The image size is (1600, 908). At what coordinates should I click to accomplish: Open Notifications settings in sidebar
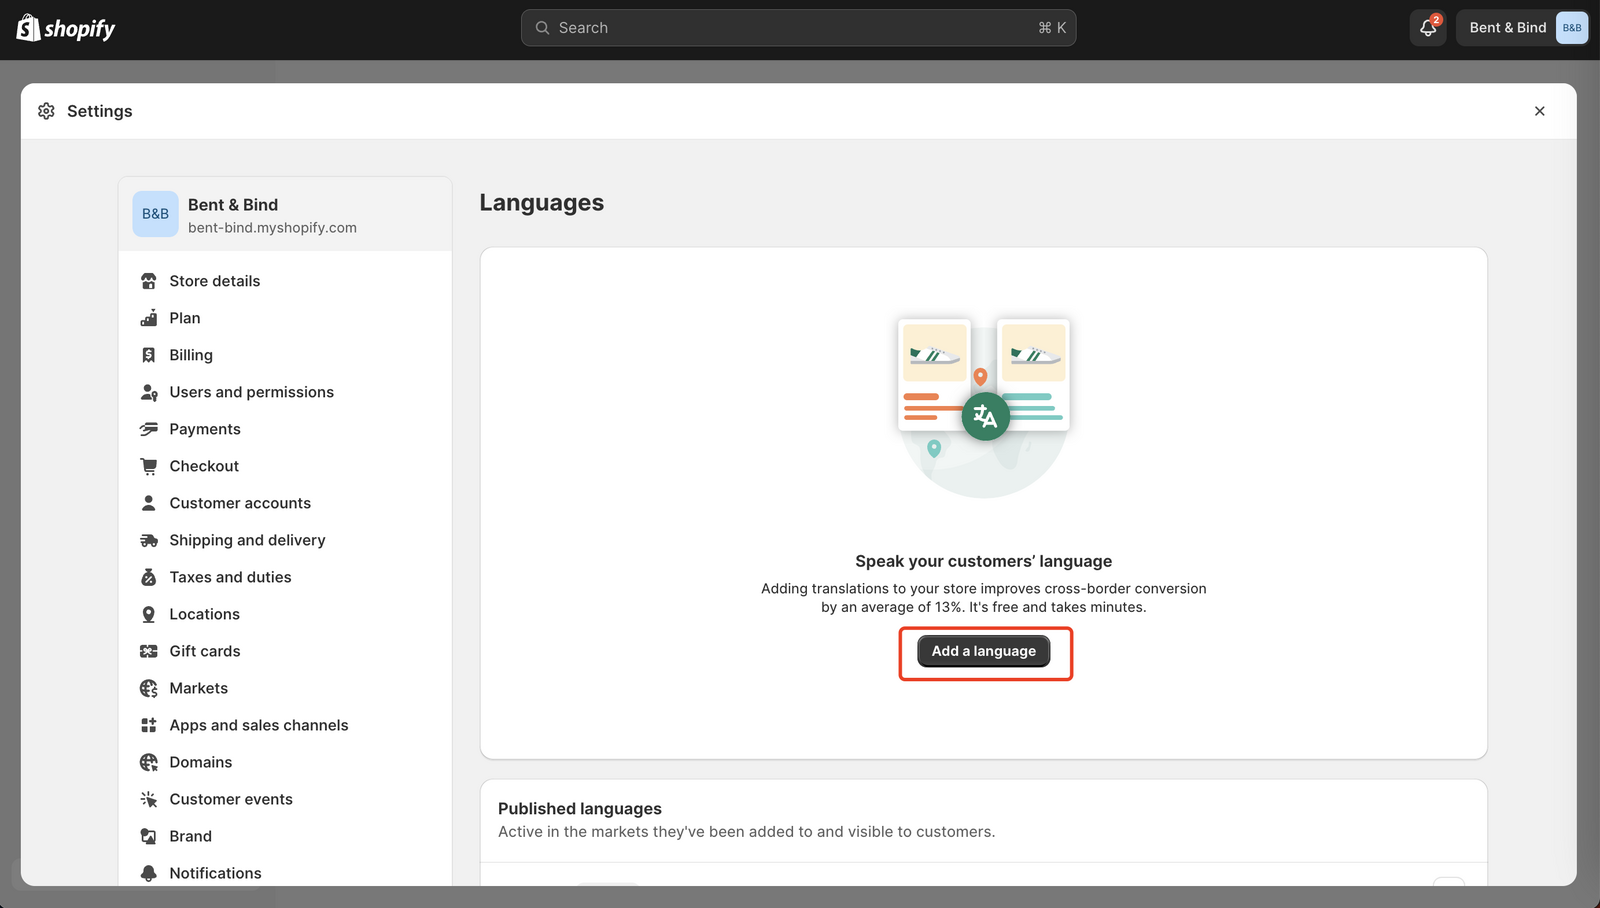(215, 873)
